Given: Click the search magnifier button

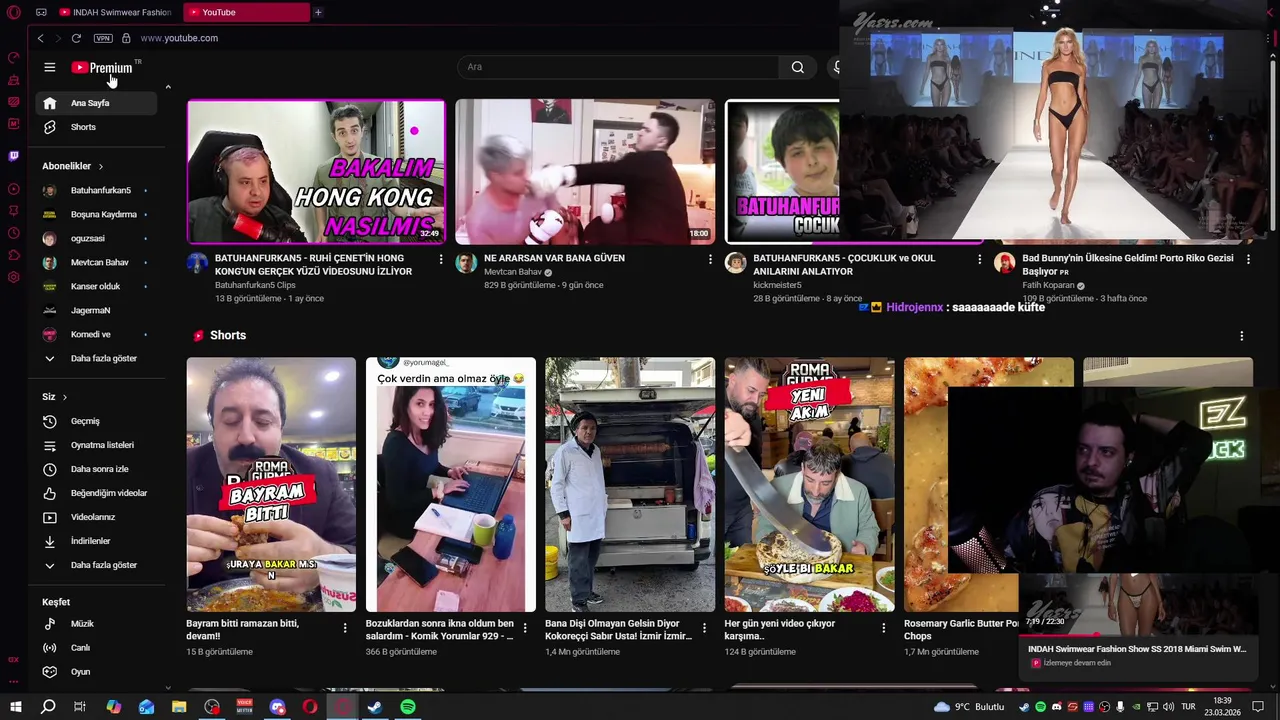Looking at the screenshot, I should [x=798, y=67].
